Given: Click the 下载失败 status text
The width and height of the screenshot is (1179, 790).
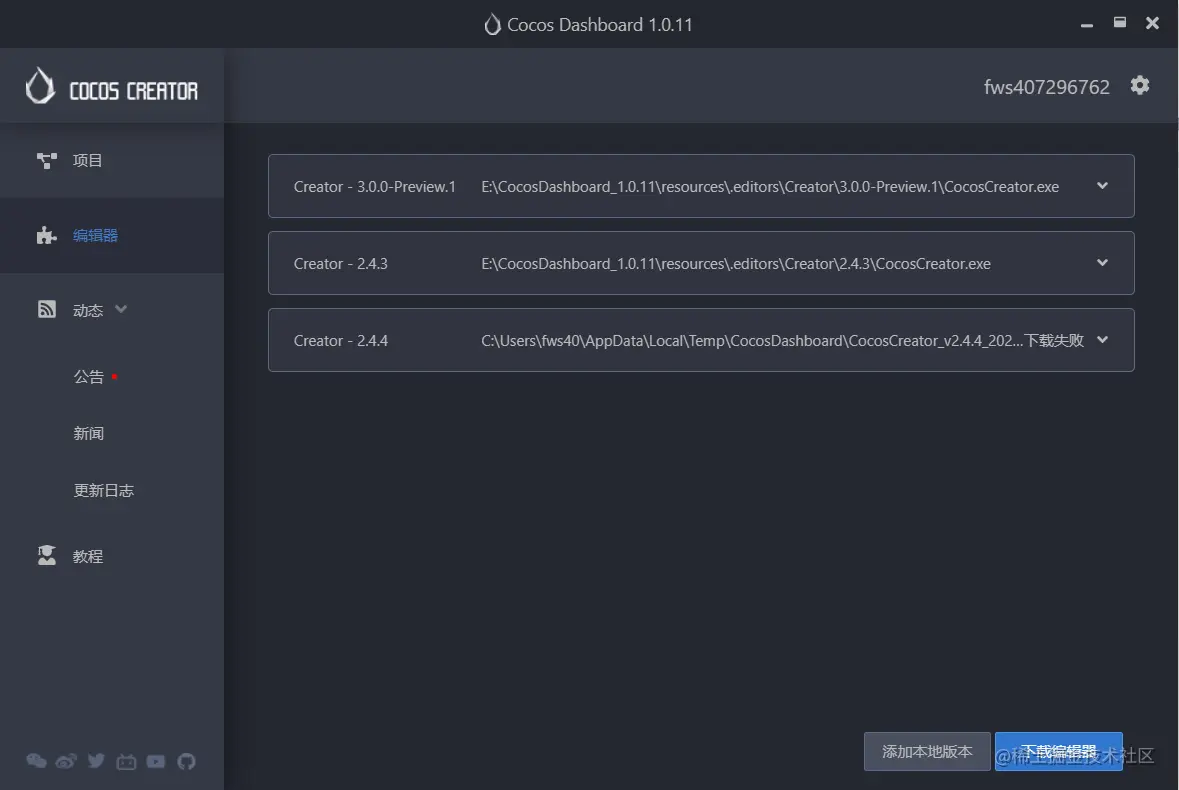Looking at the screenshot, I should (1054, 341).
